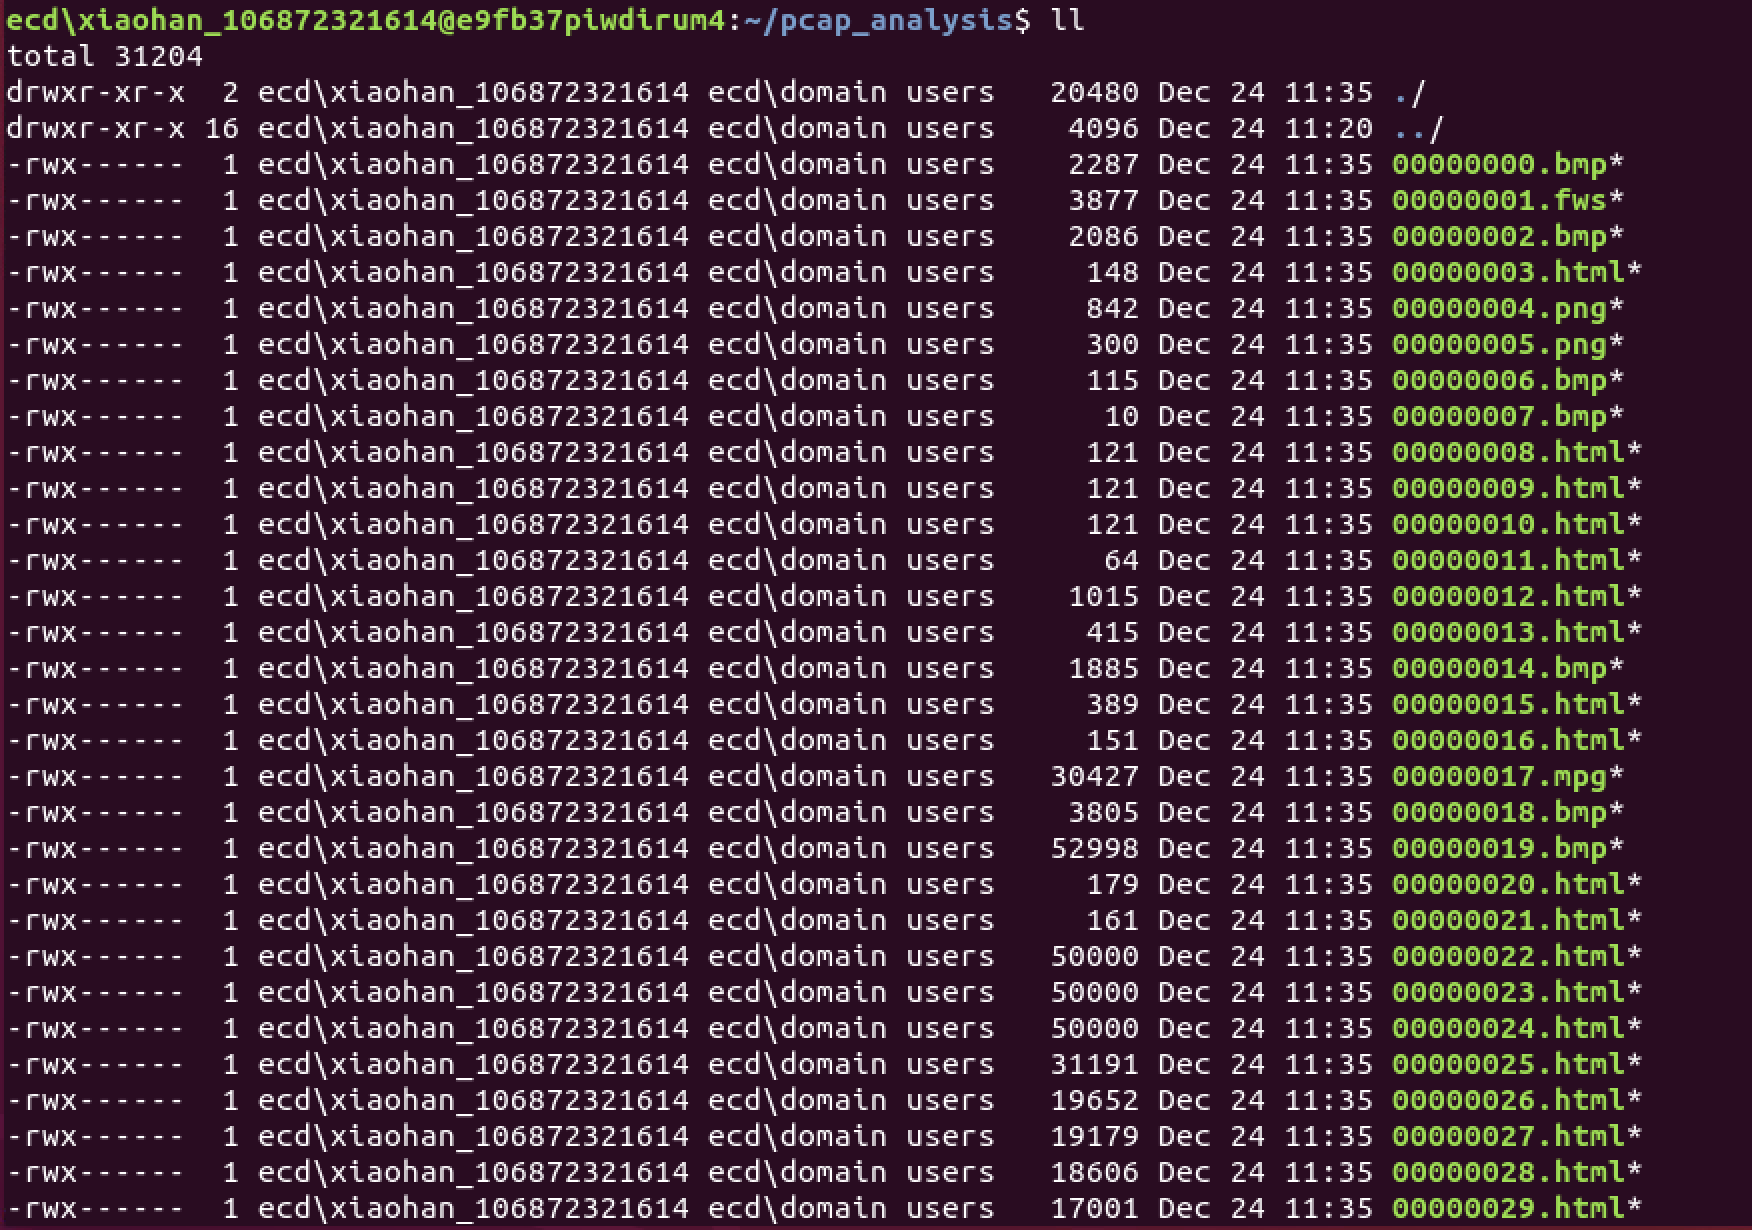This screenshot has height=1230, width=1752.
Task: Select file name 00000025.html
Action: point(1508,1064)
